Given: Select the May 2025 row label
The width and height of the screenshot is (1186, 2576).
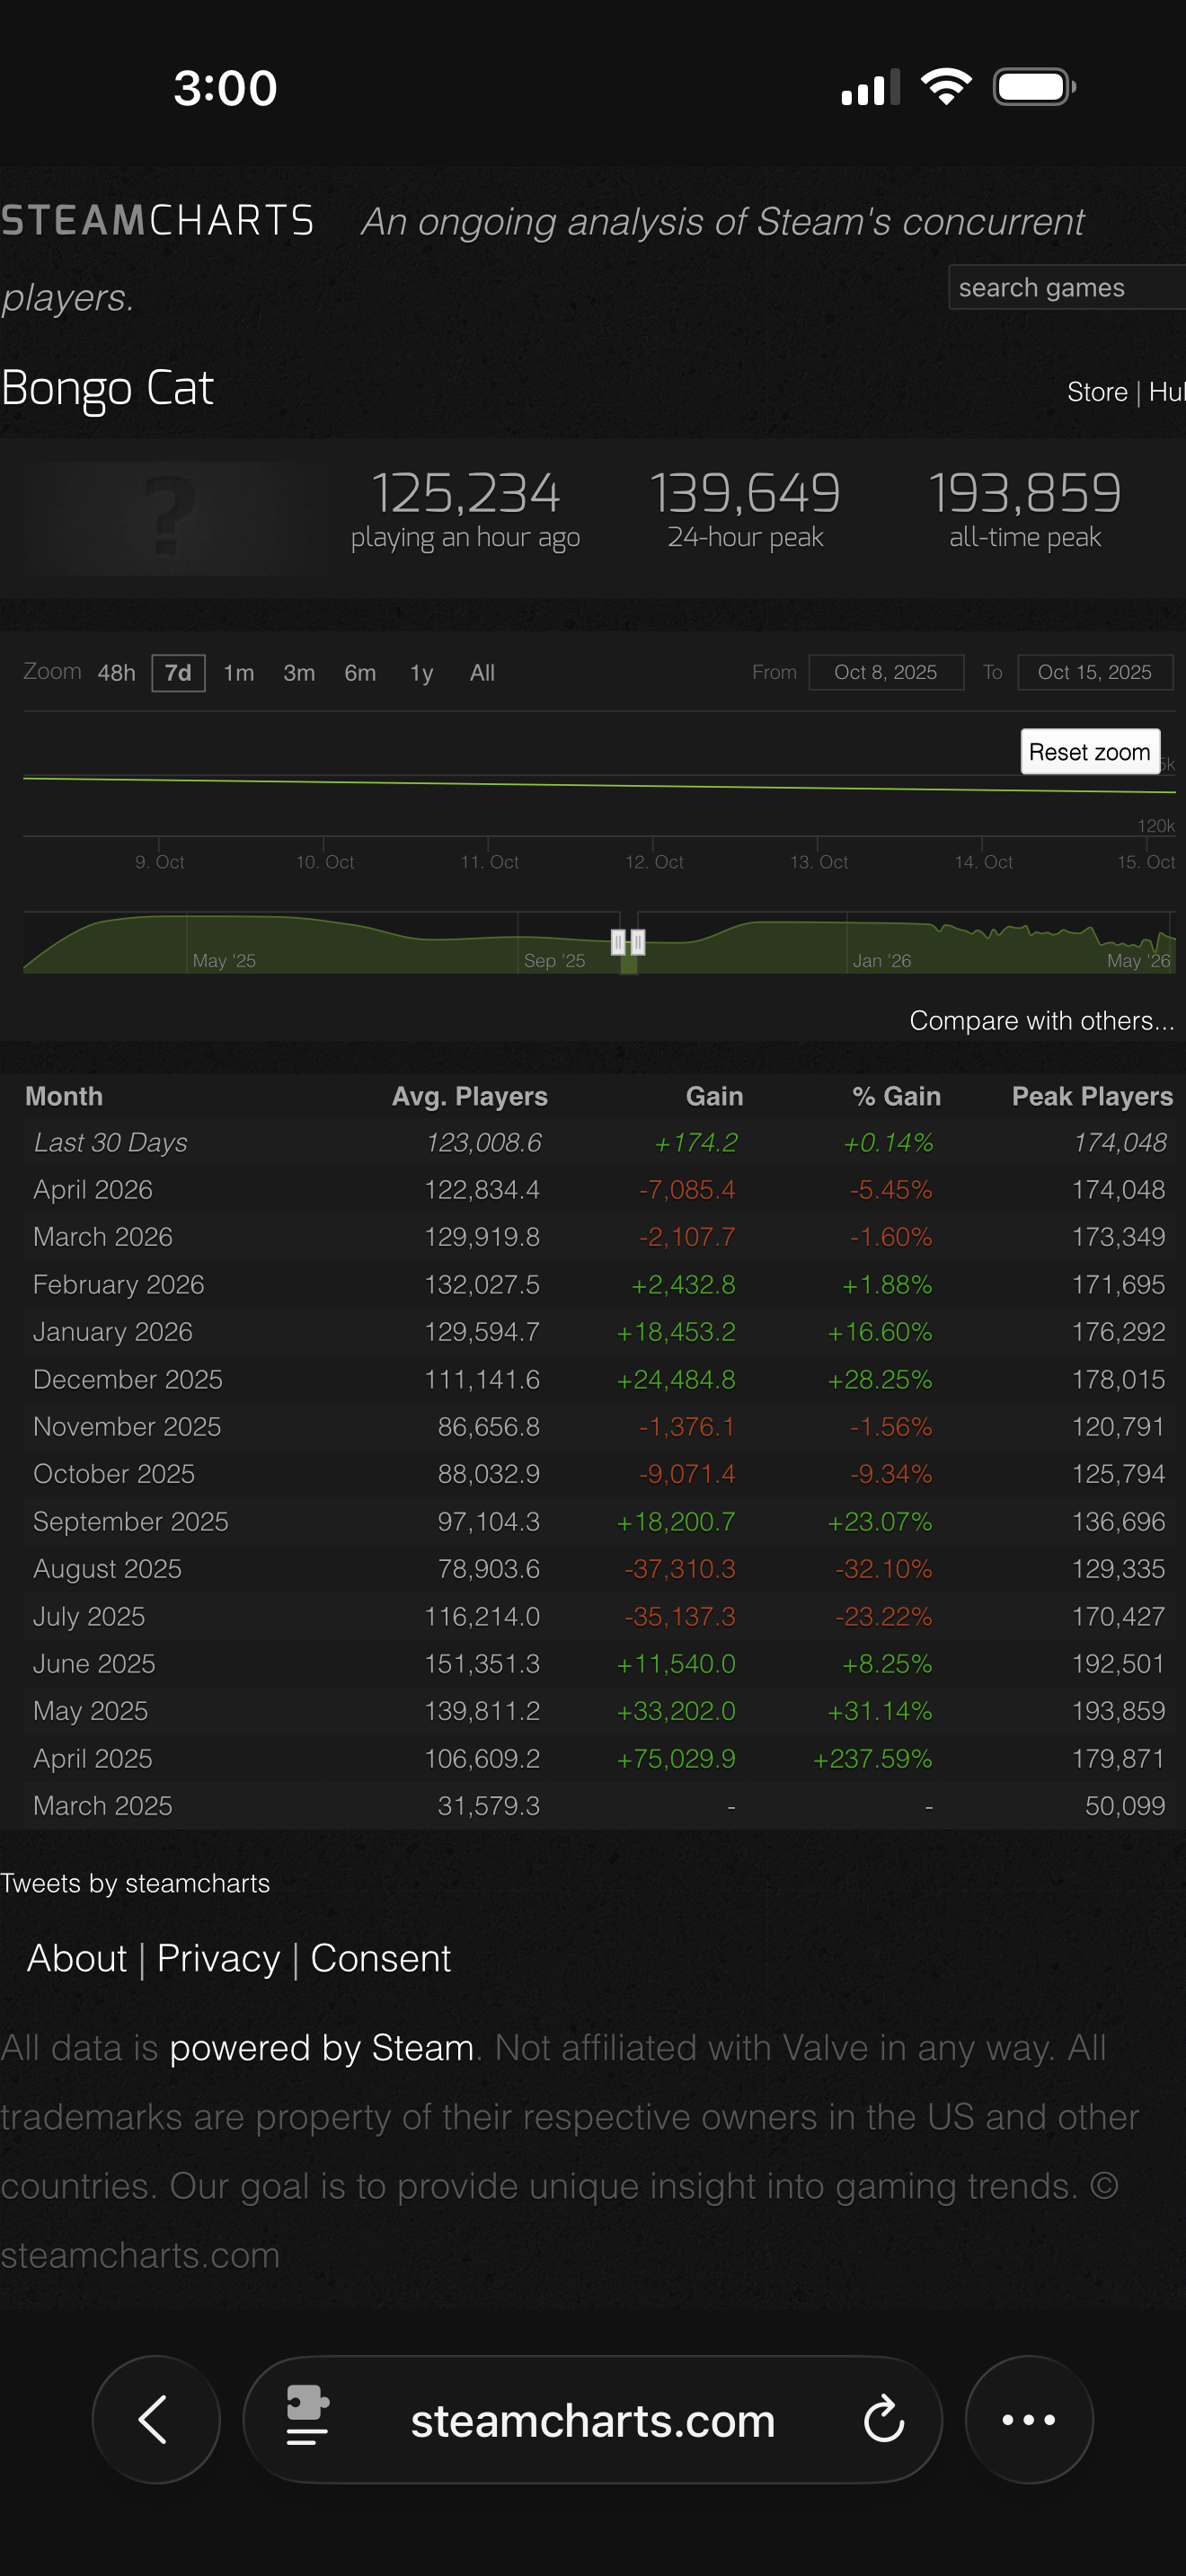Looking at the screenshot, I should point(91,1710).
